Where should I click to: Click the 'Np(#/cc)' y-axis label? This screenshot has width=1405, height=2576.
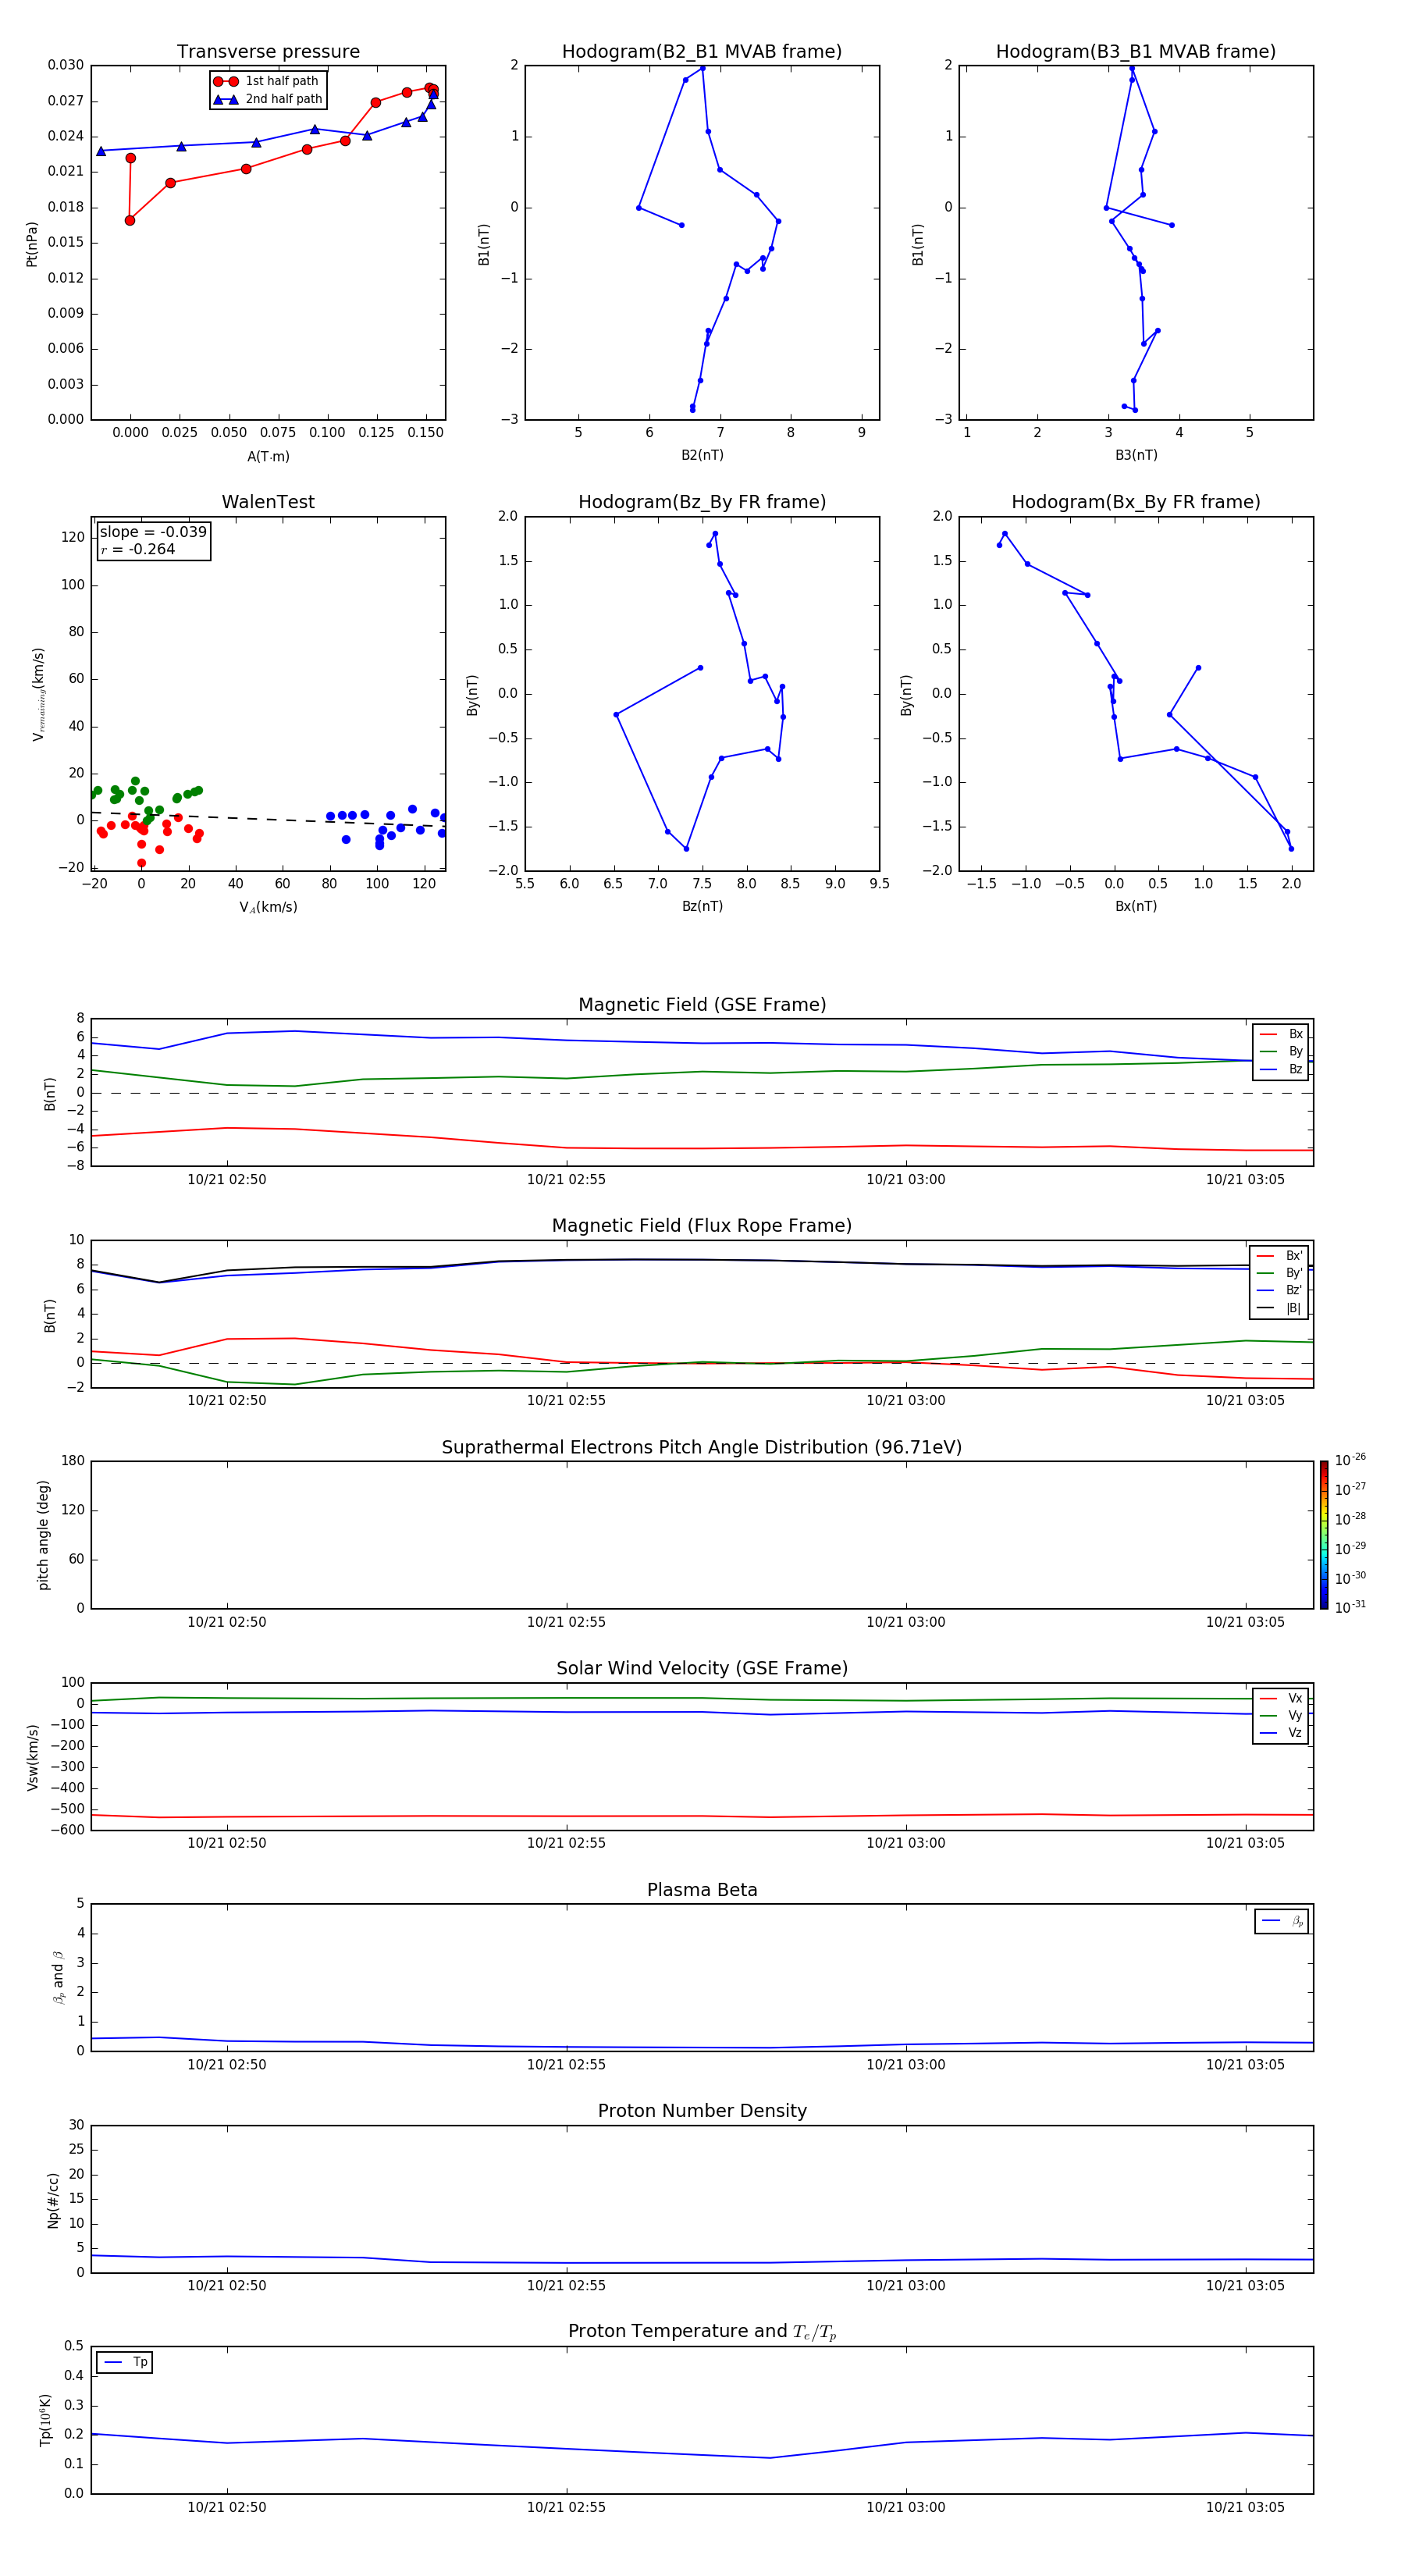click(x=53, y=2200)
